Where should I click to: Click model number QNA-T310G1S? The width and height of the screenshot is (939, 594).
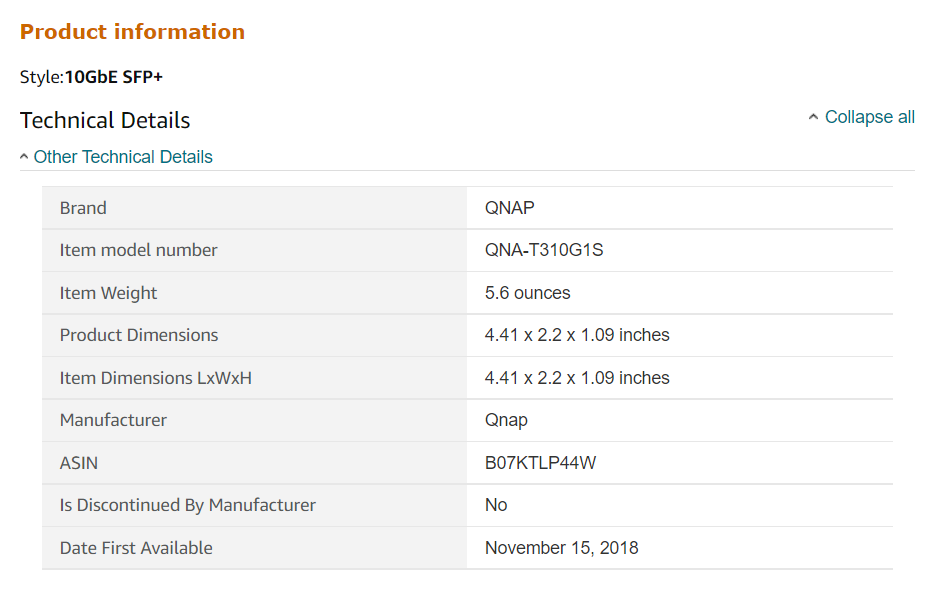544,250
